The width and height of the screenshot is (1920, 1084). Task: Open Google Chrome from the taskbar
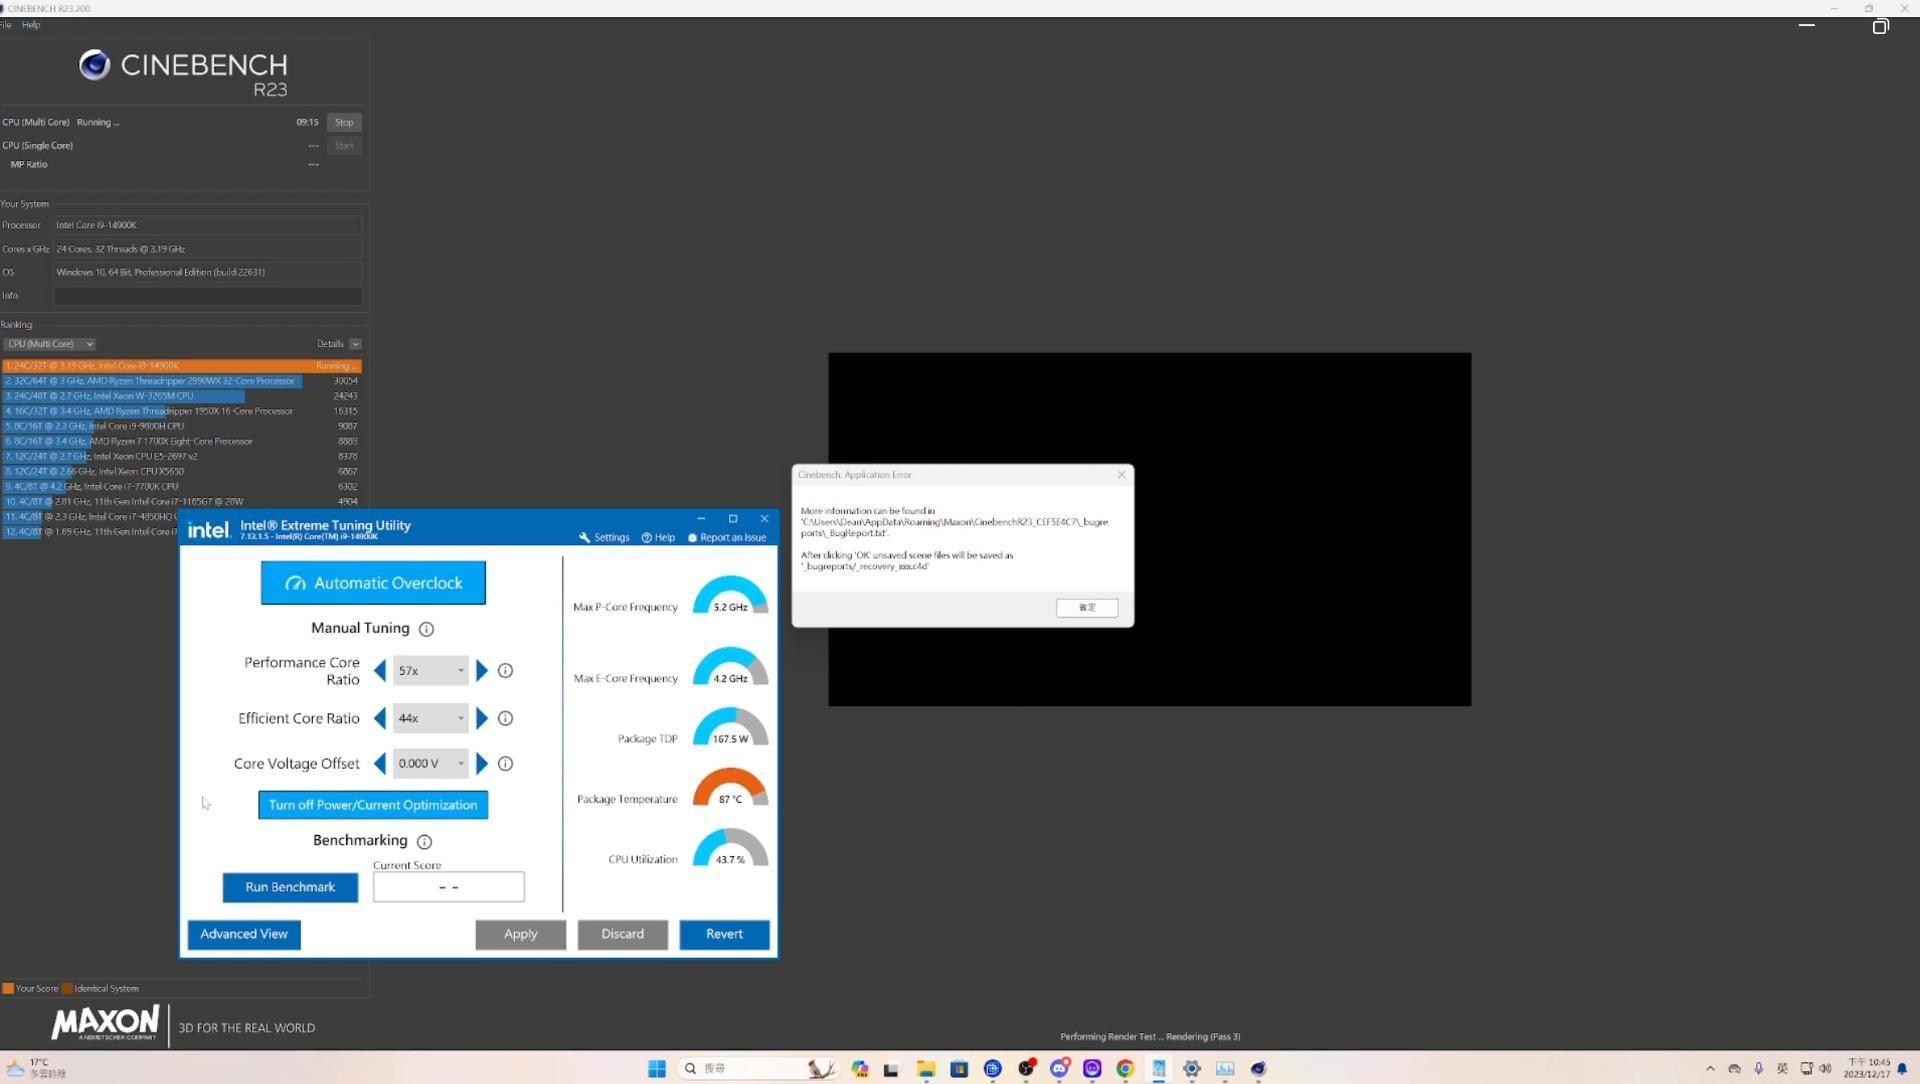point(1124,1069)
